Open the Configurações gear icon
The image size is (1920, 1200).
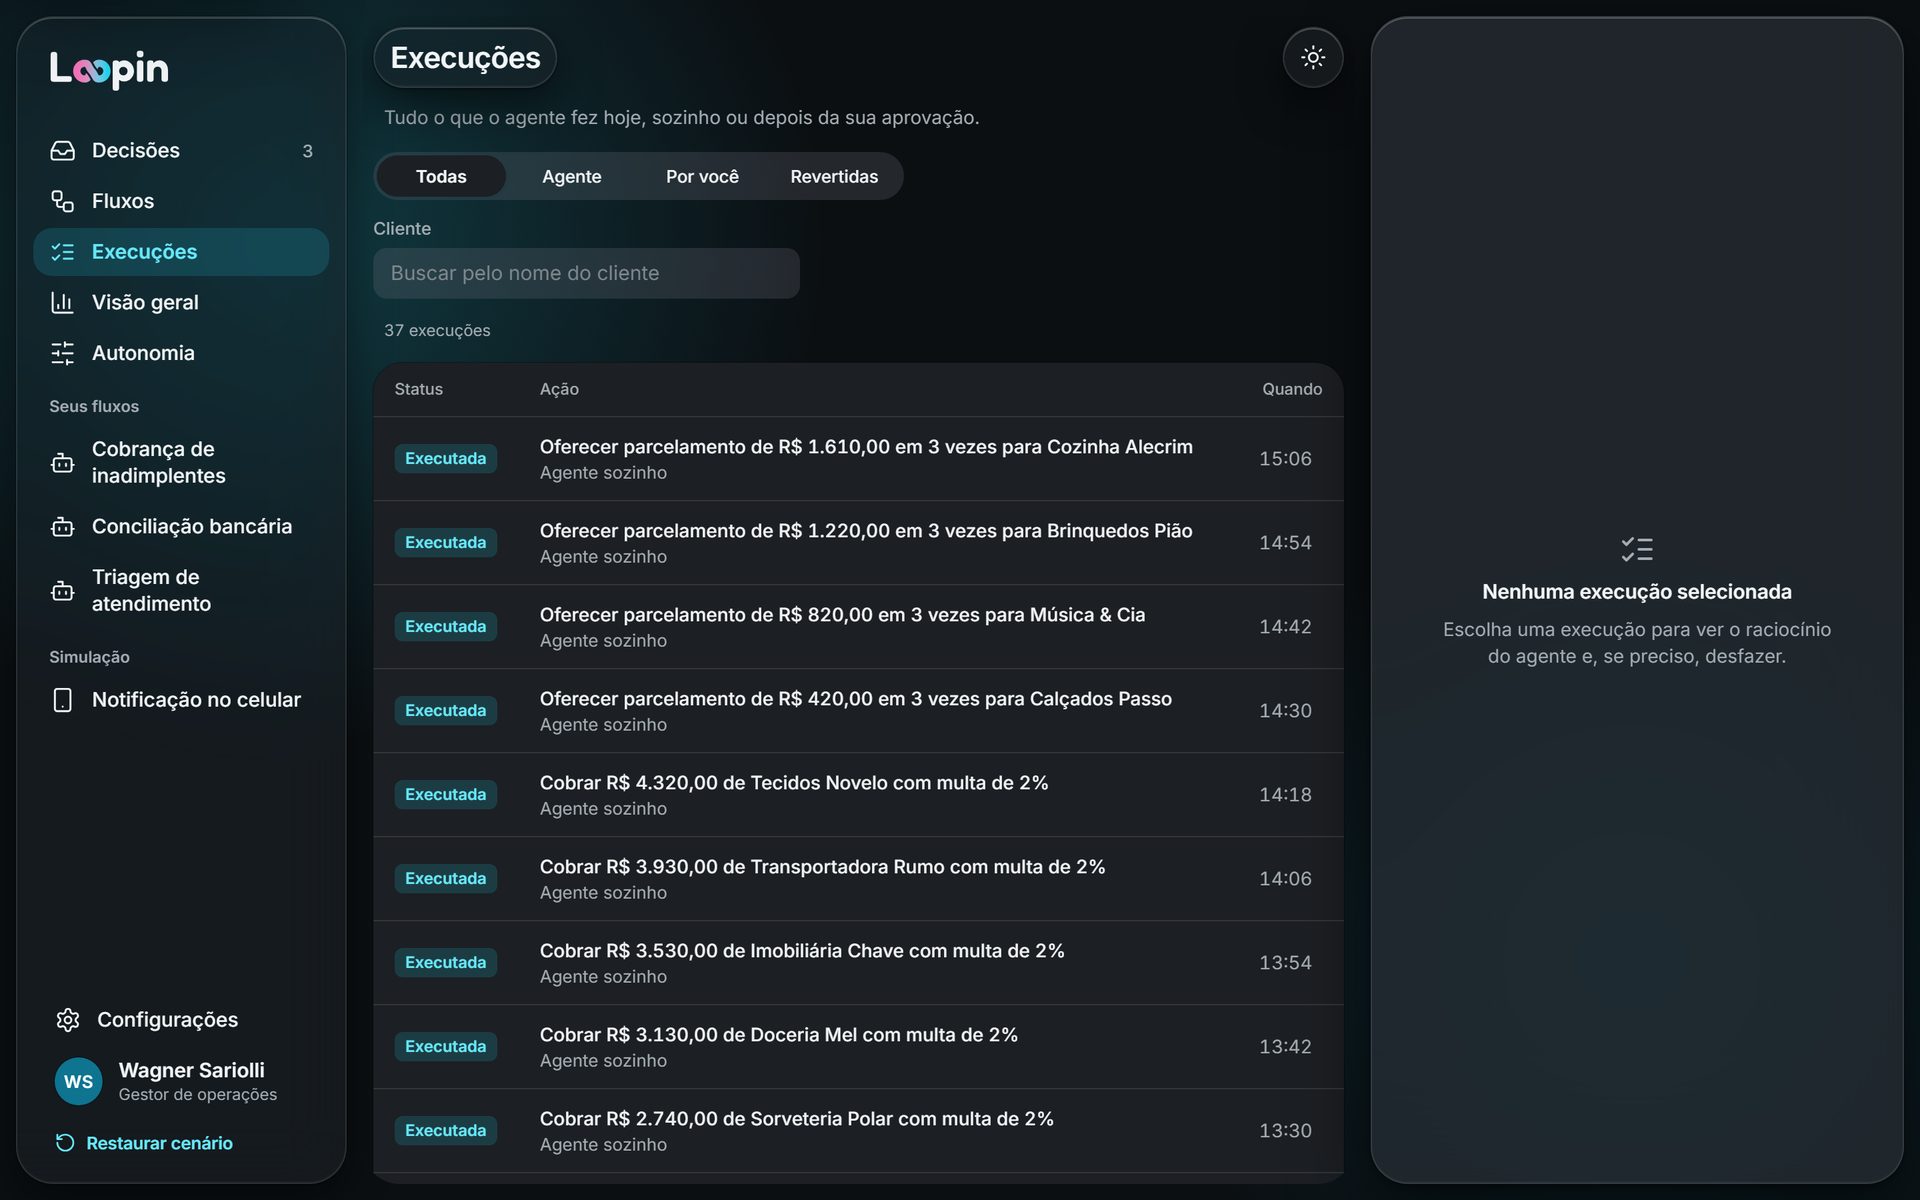(68, 1019)
